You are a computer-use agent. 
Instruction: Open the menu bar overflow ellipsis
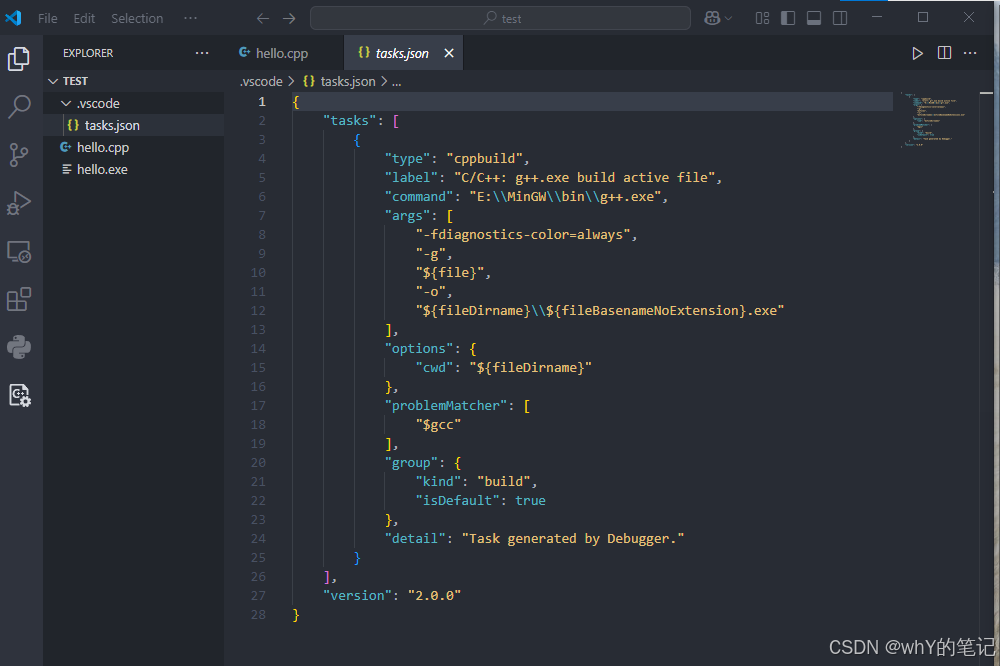[x=190, y=18]
